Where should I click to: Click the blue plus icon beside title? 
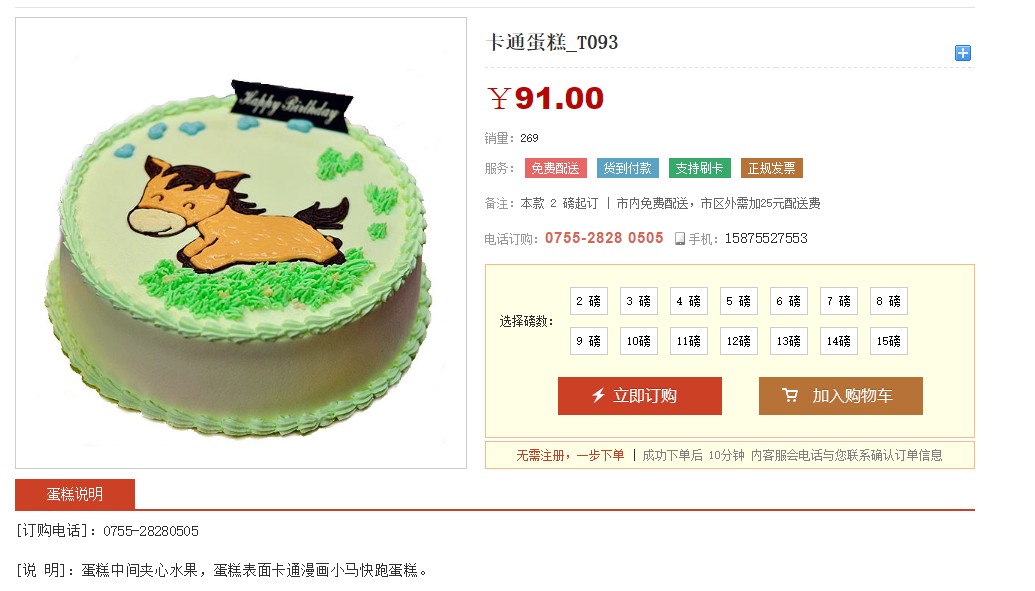962,53
